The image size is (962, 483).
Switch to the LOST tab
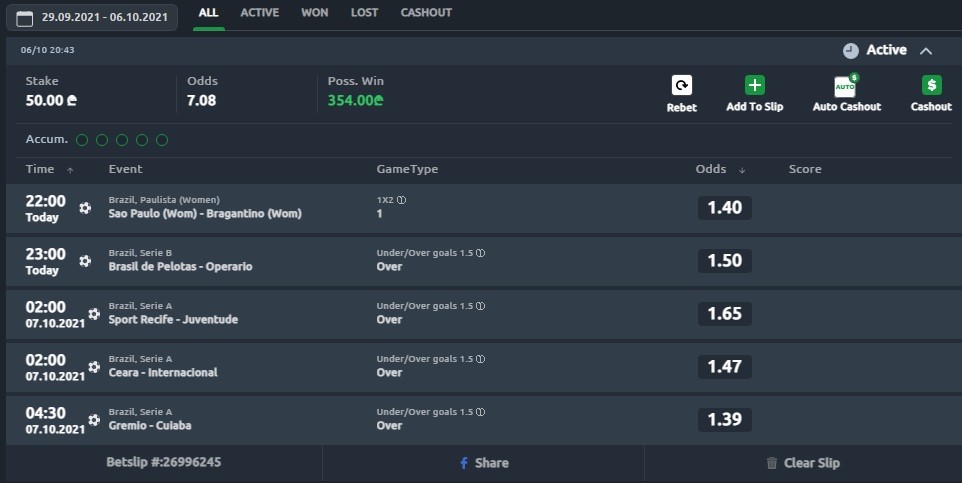(x=364, y=12)
